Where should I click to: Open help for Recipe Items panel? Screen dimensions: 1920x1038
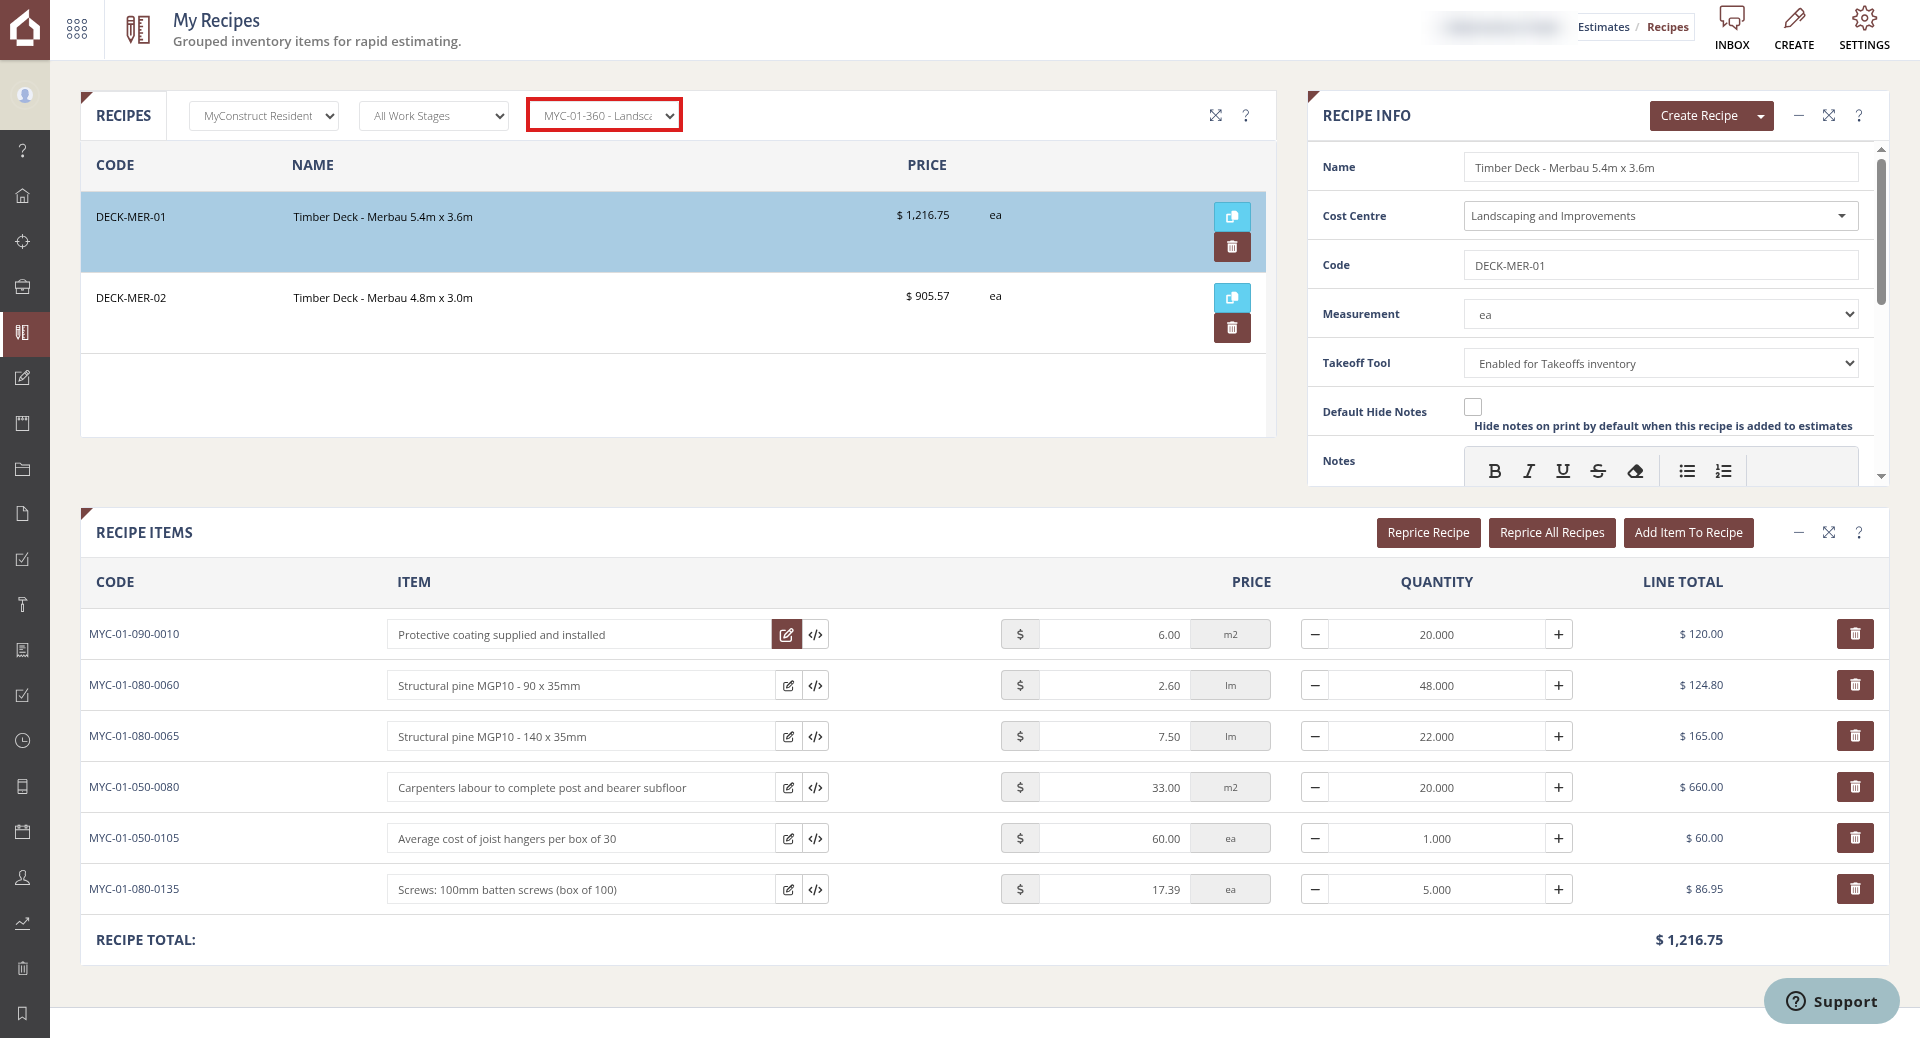click(1859, 533)
